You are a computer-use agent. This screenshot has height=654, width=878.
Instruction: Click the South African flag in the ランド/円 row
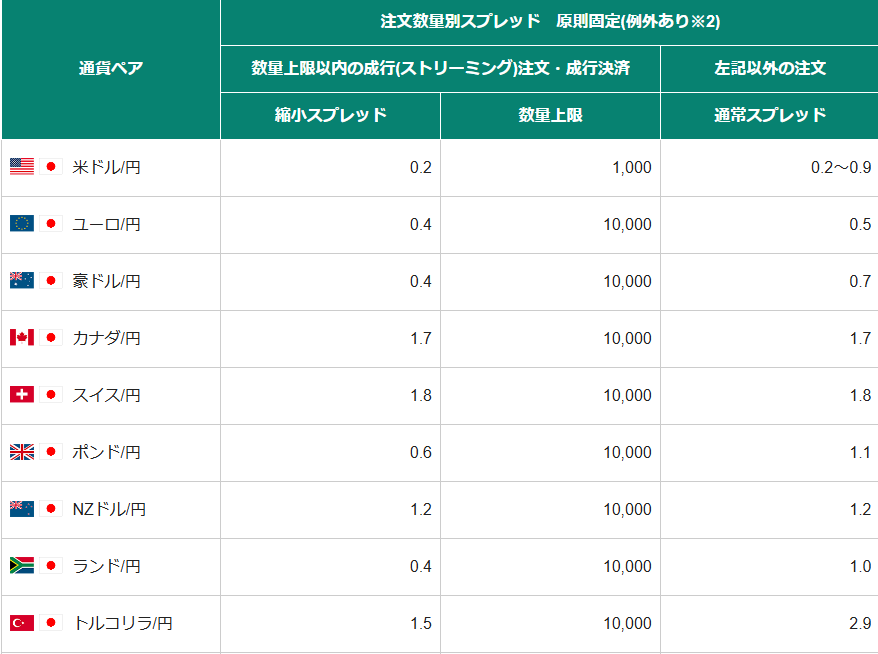click(22, 566)
